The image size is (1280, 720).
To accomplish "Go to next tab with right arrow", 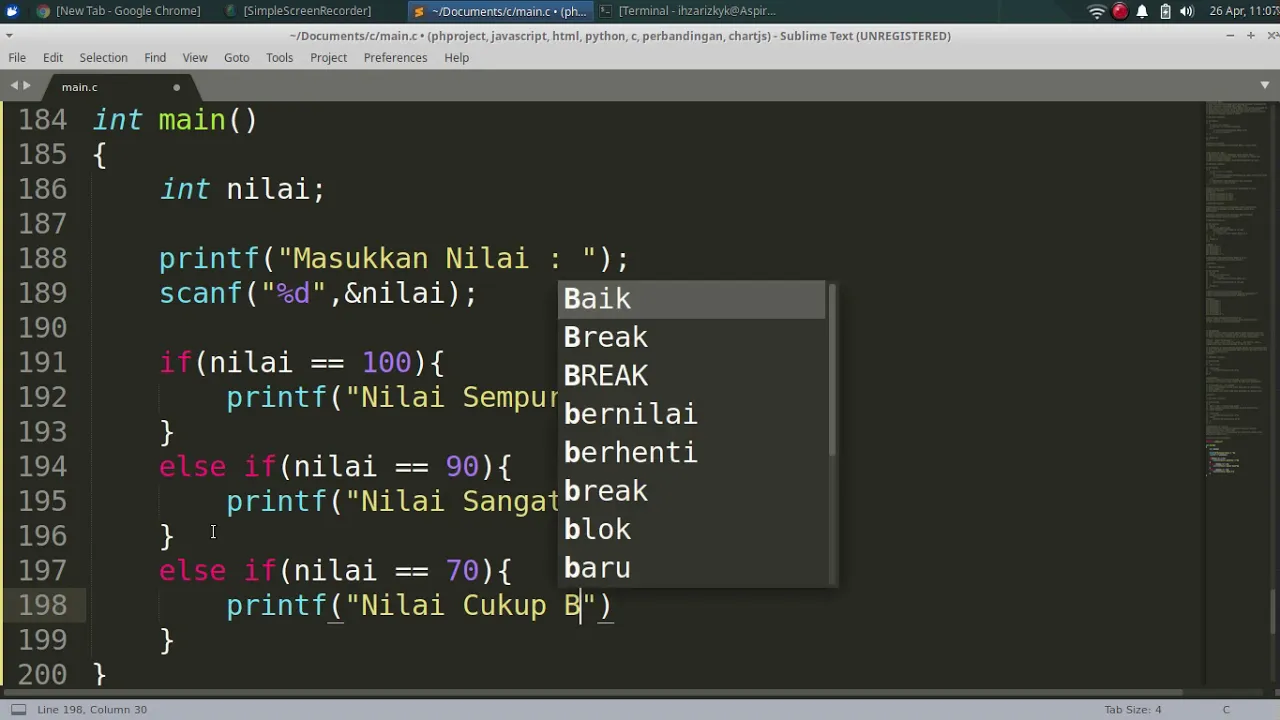I will [x=27, y=86].
